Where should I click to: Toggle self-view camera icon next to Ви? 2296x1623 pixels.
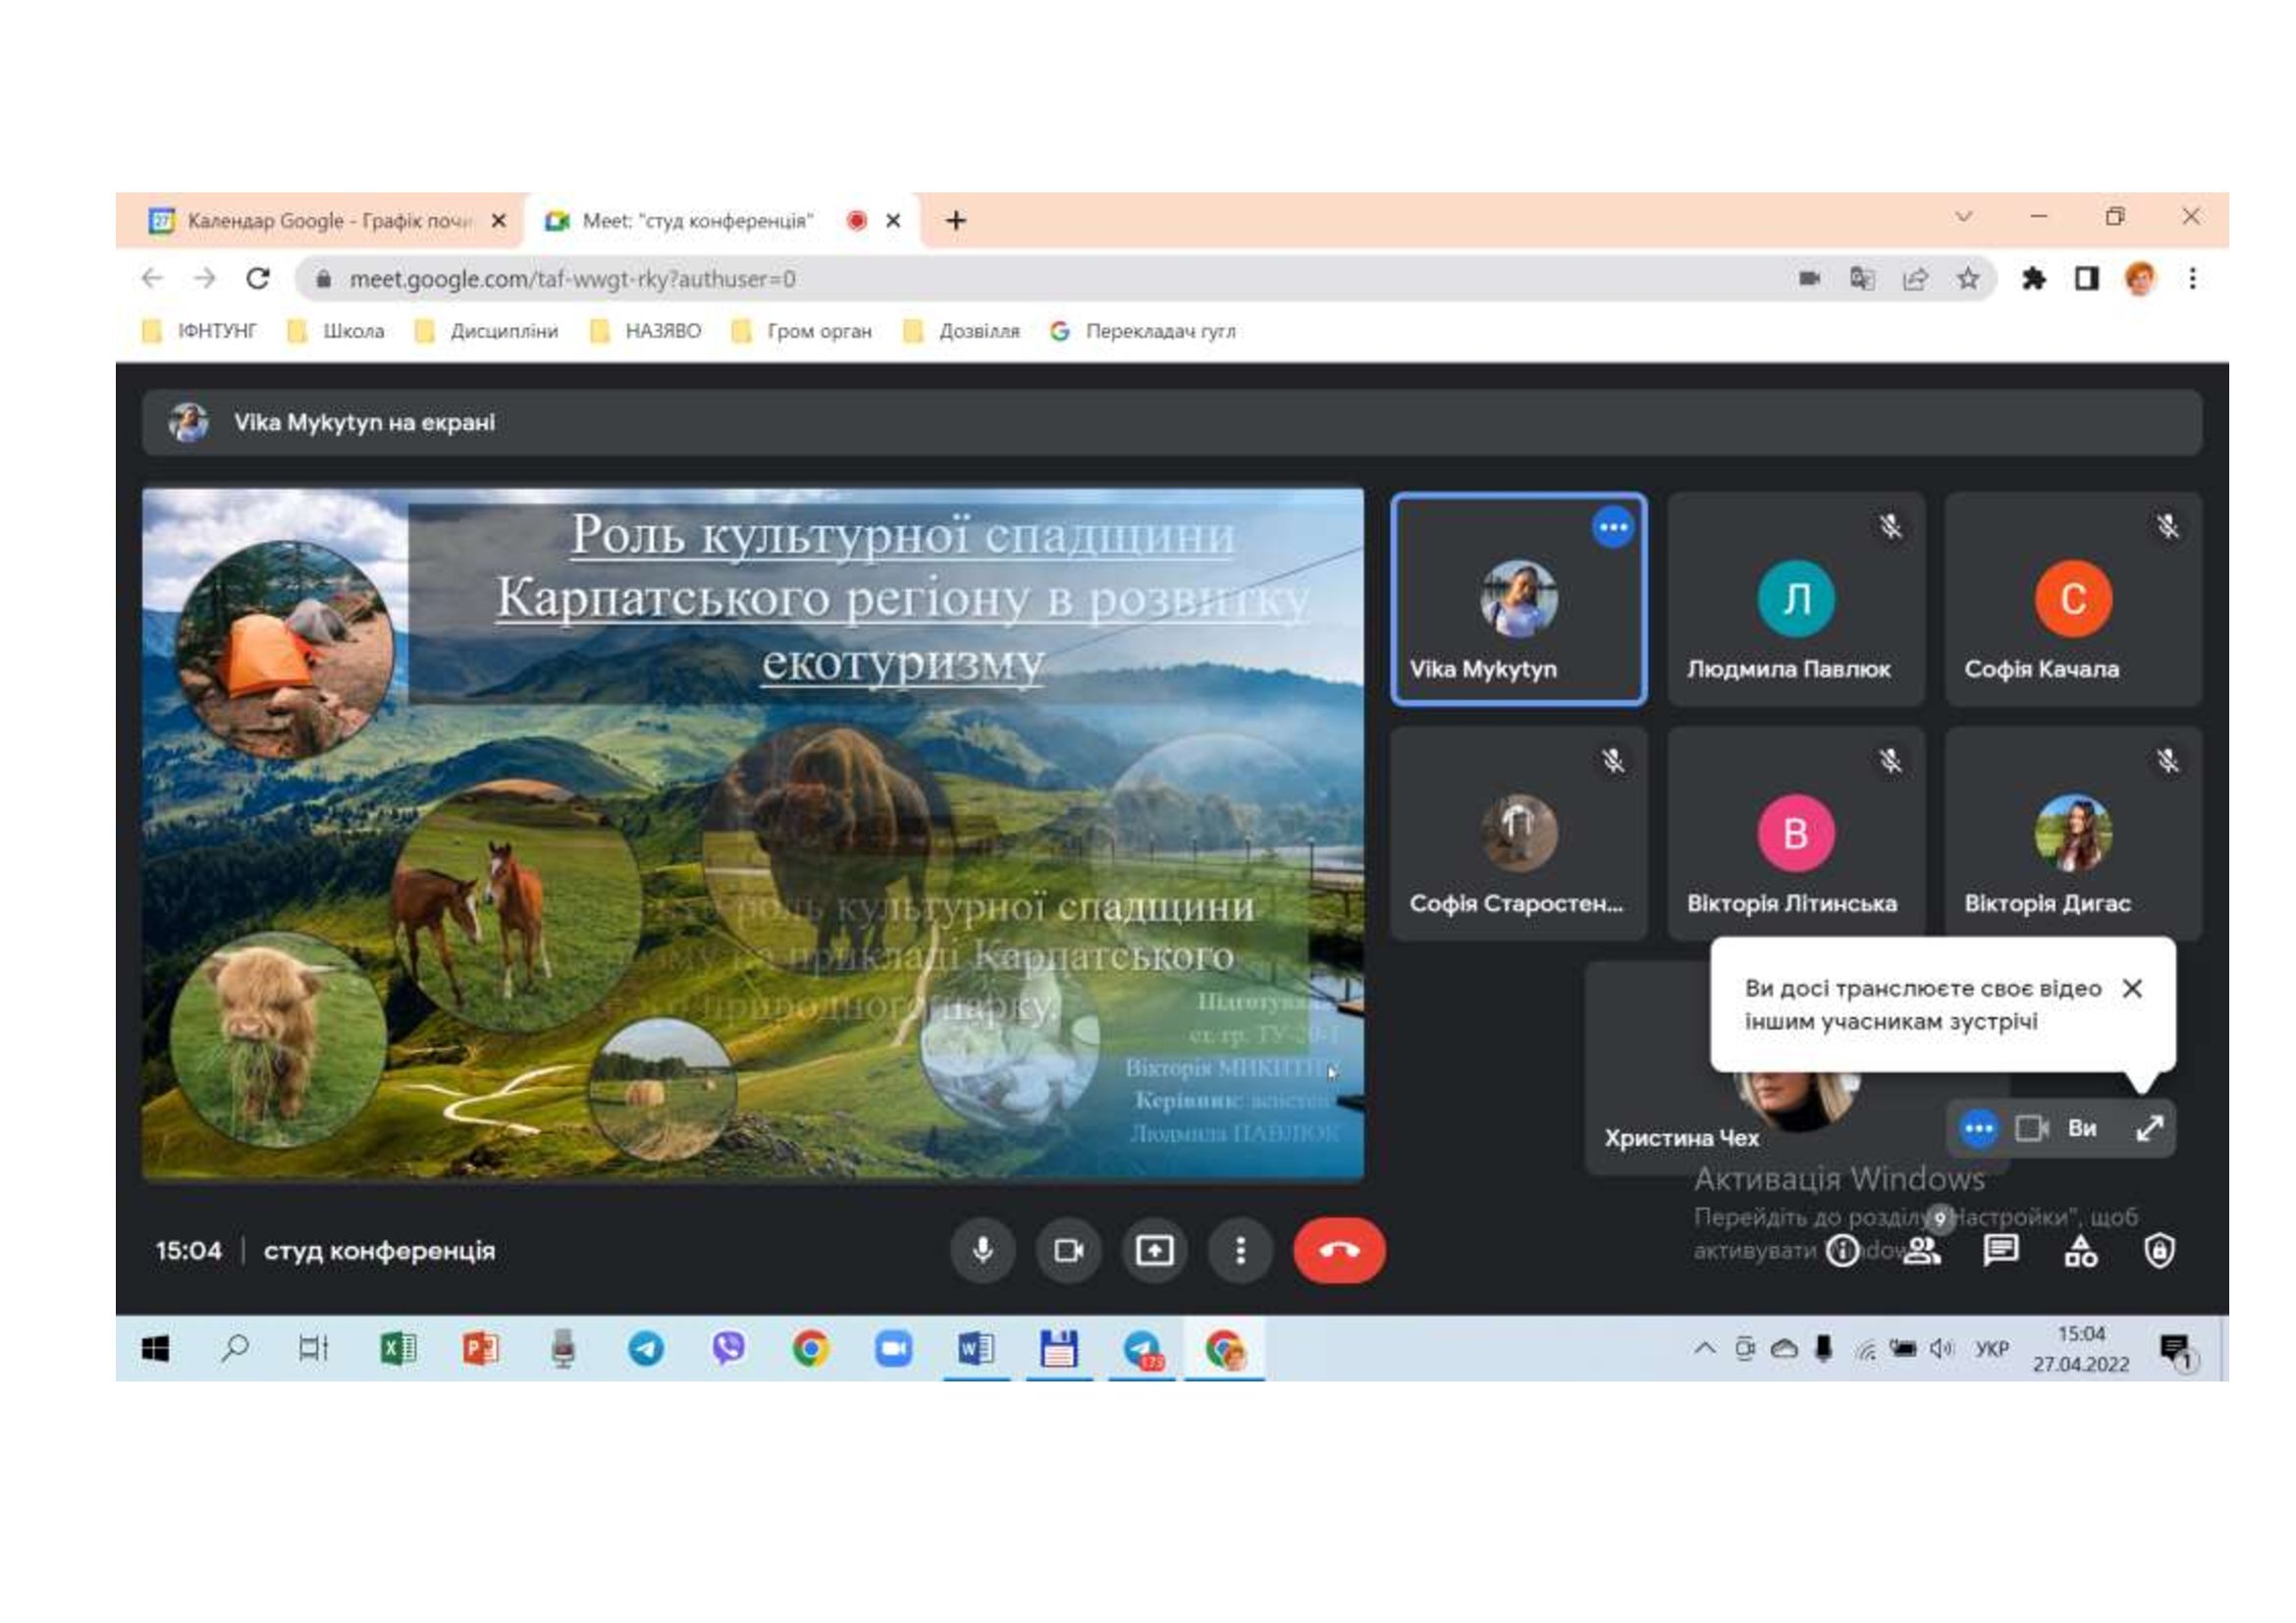[2031, 1129]
